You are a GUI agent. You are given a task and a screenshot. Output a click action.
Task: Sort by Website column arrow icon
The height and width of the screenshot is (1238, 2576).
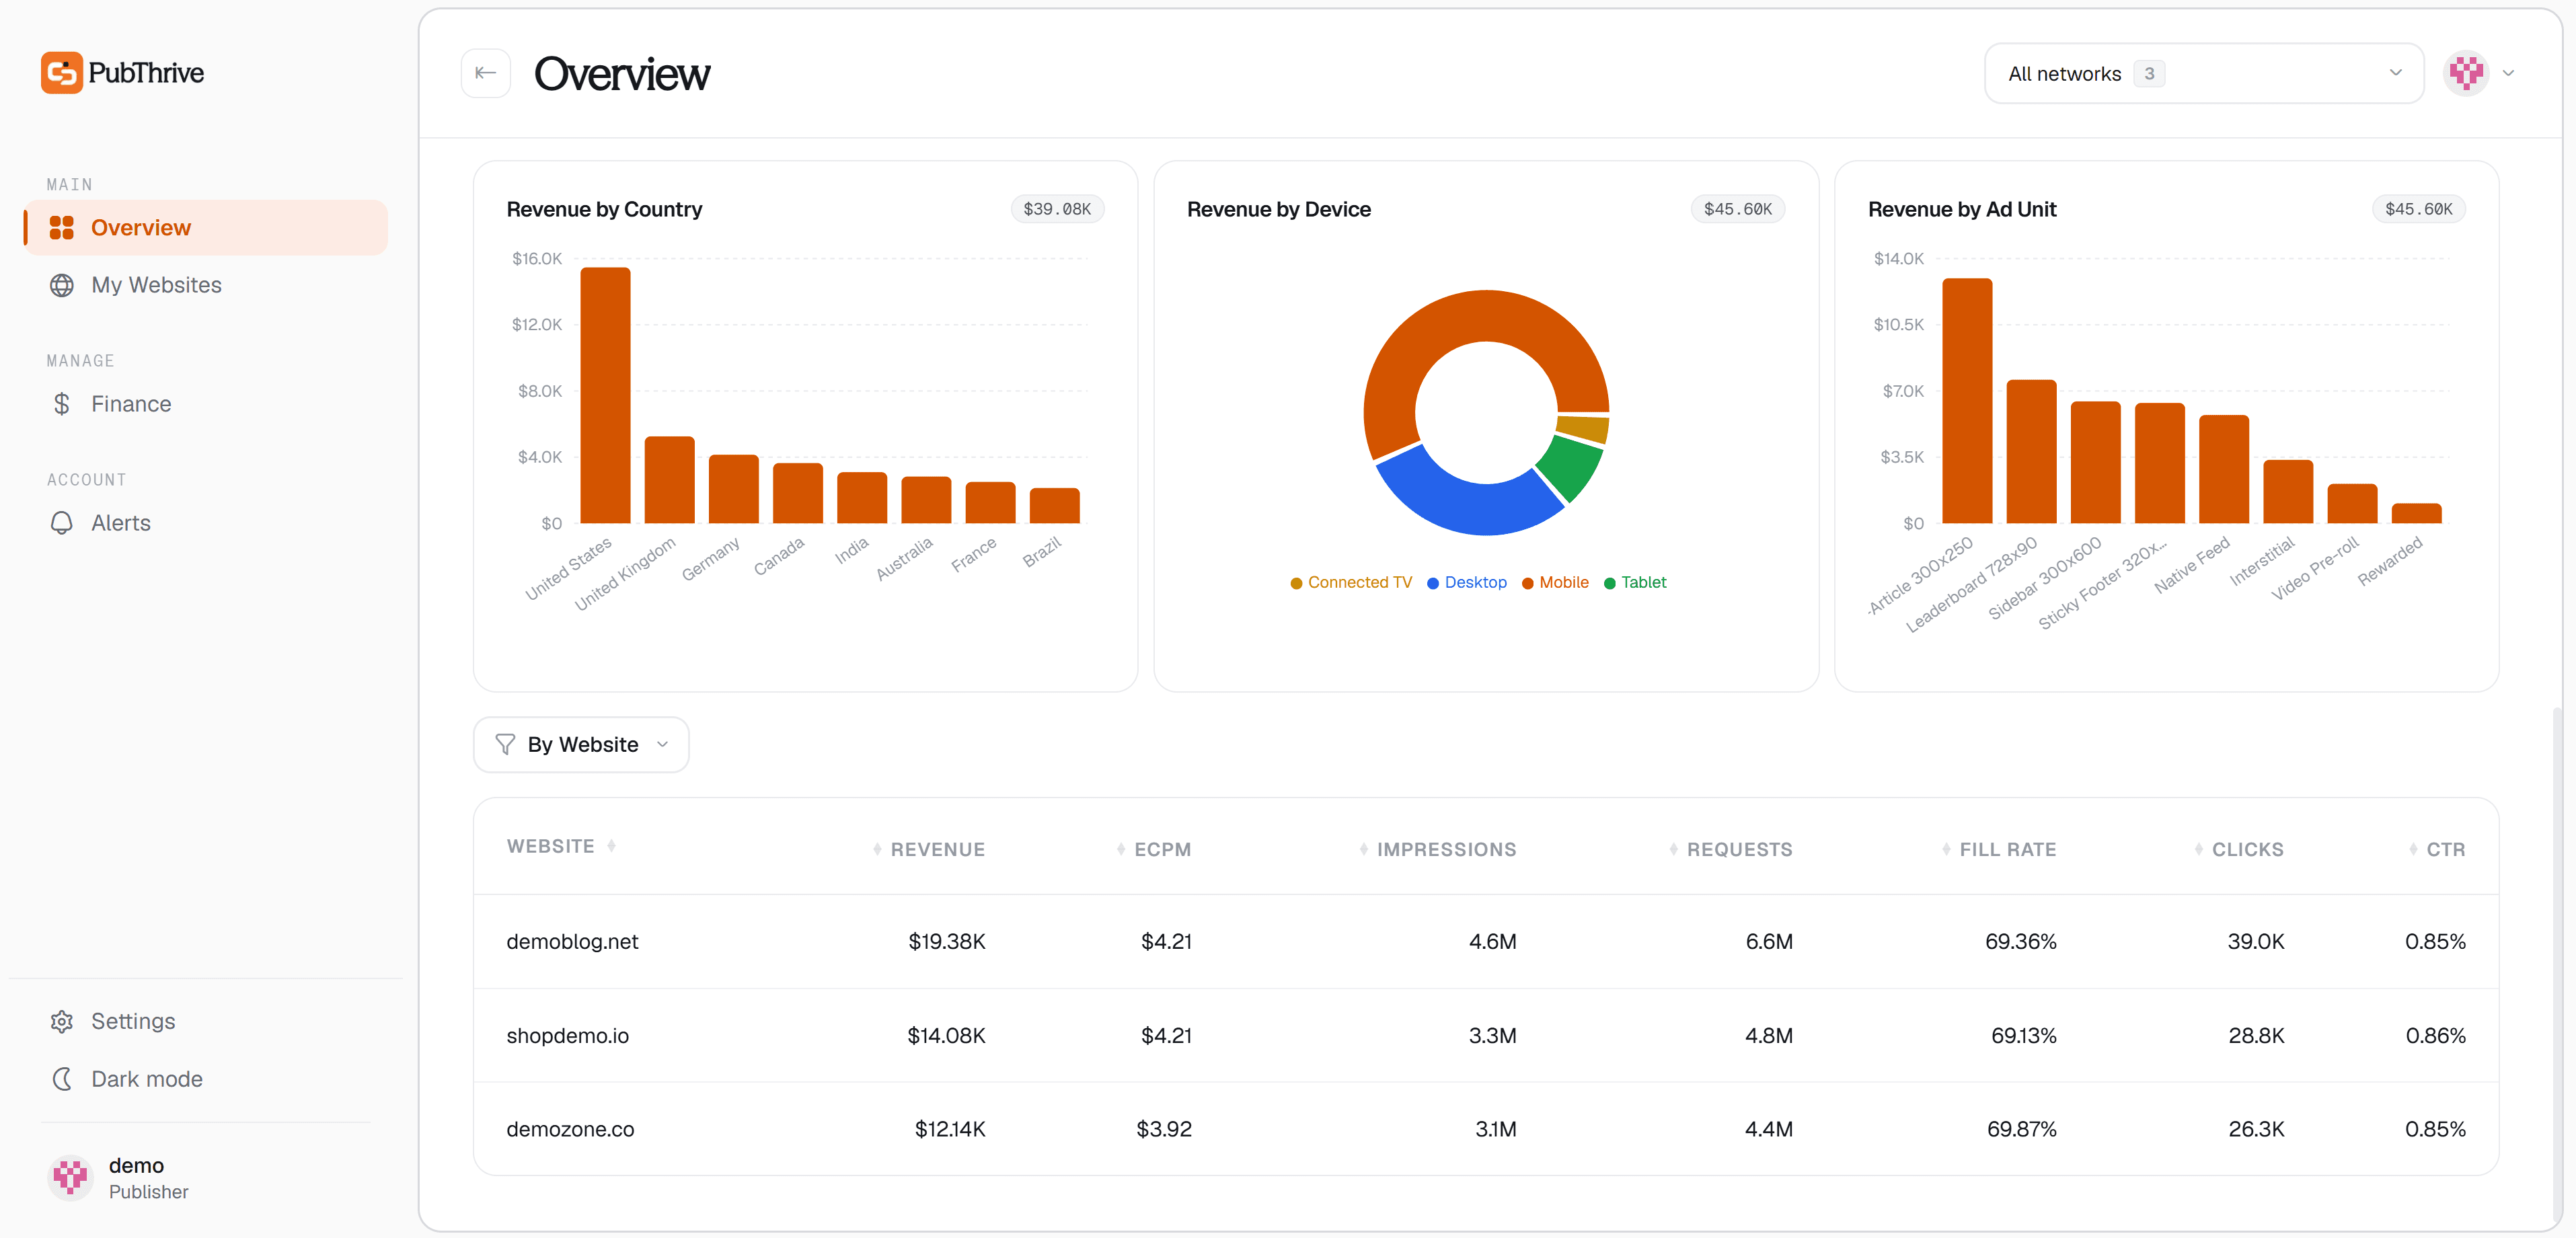click(x=611, y=846)
